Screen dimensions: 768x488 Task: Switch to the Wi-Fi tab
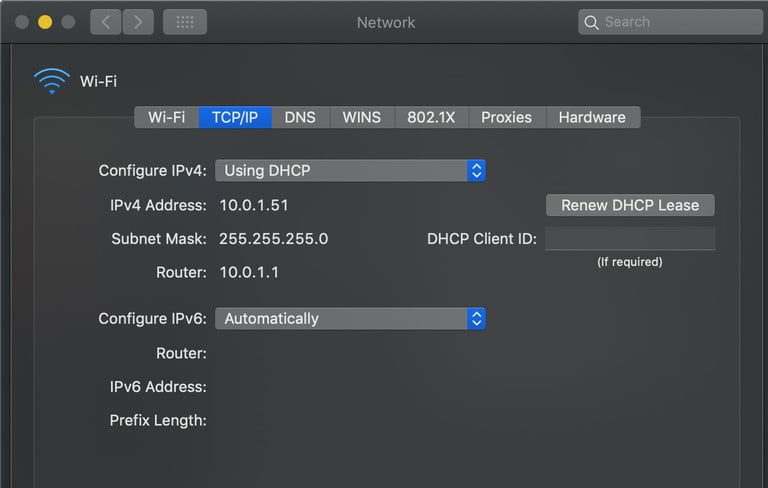pyautogui.click(x=166, y=117)
